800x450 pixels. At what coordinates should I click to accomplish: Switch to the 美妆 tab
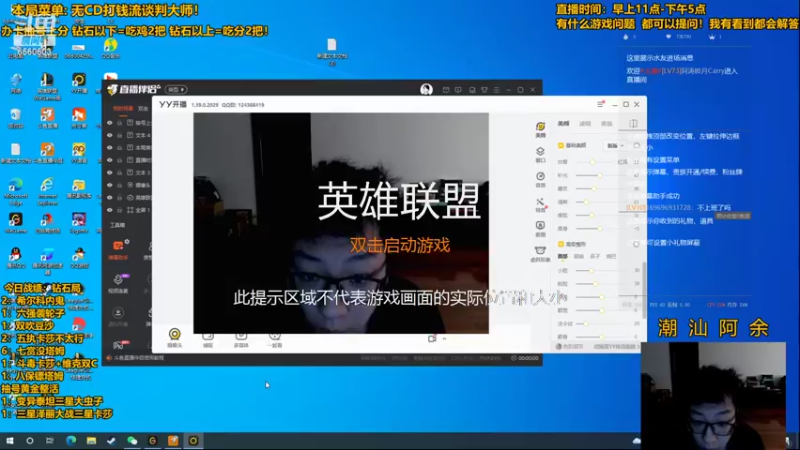(x=606, y=123)
